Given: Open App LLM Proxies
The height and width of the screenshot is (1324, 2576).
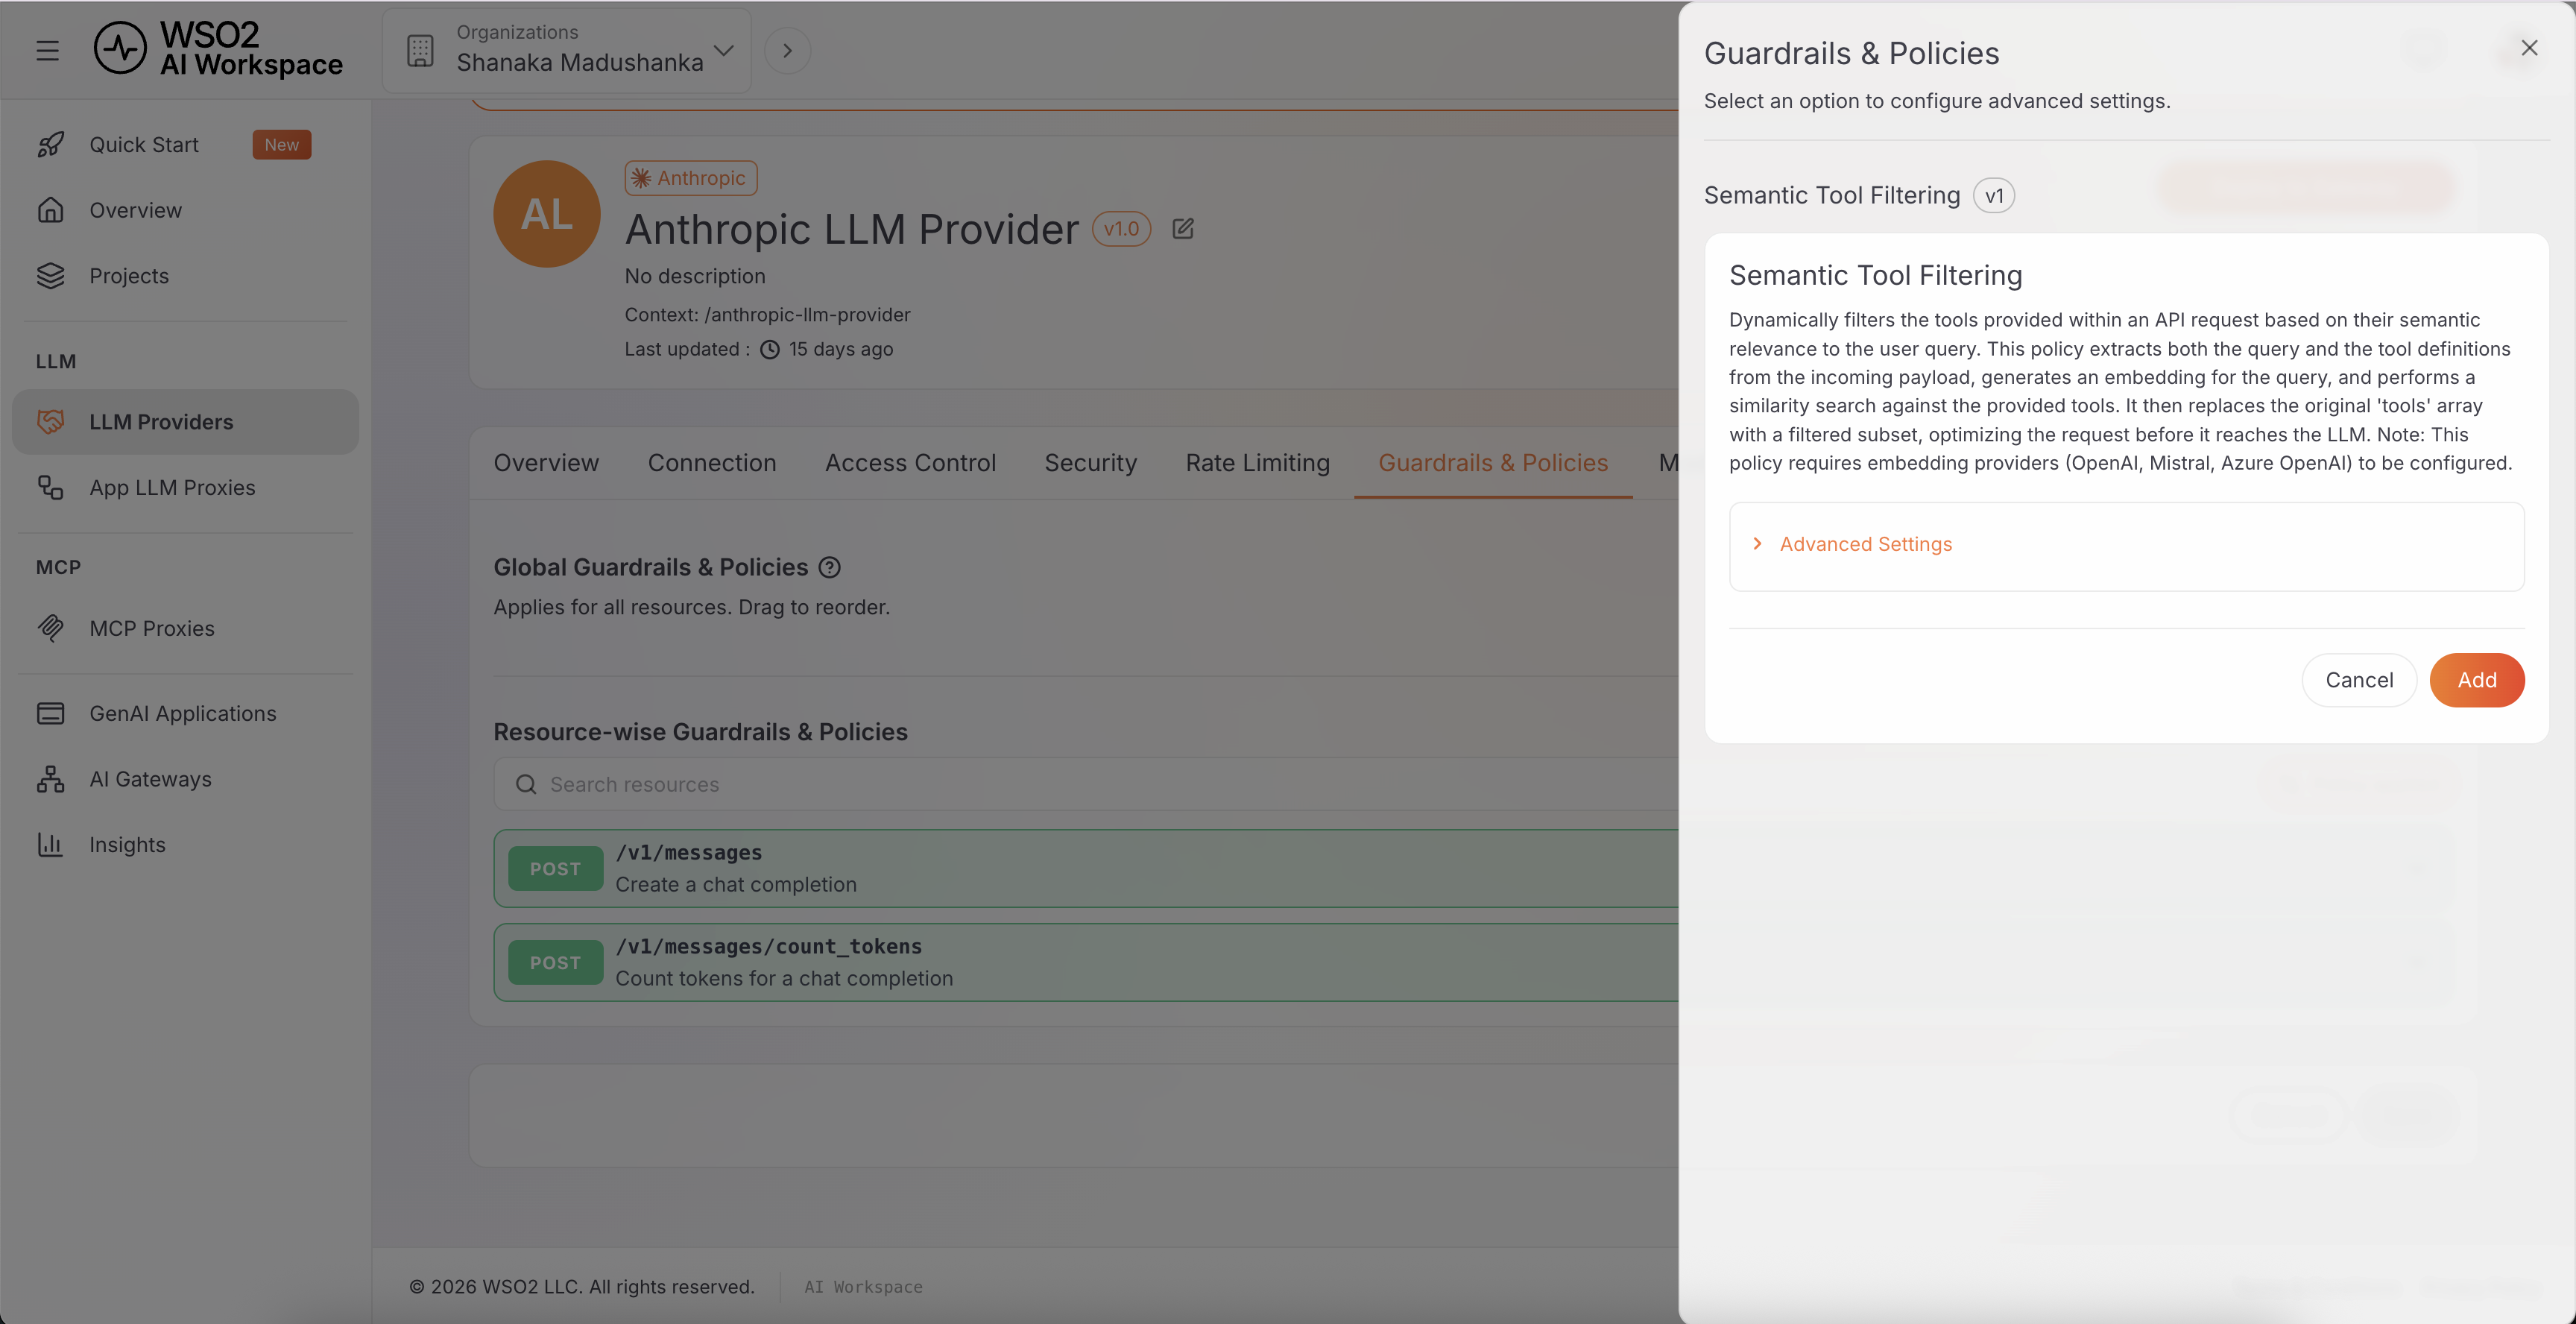Looking at the screenshot, I should tap(185, 487).
